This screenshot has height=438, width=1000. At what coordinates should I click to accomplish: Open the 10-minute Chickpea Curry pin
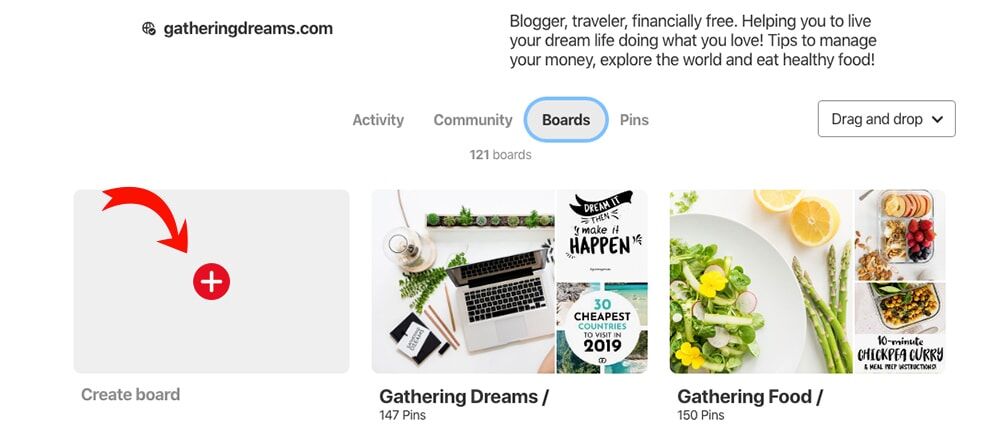(900, 328)
